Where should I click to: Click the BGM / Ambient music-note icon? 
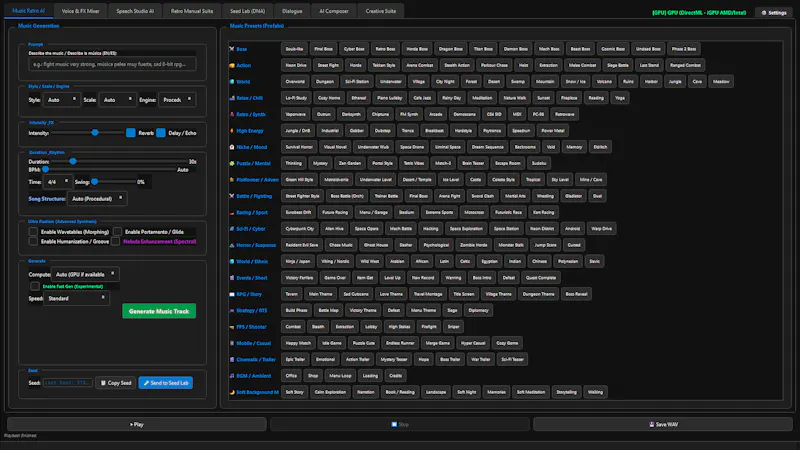point(232,376)
